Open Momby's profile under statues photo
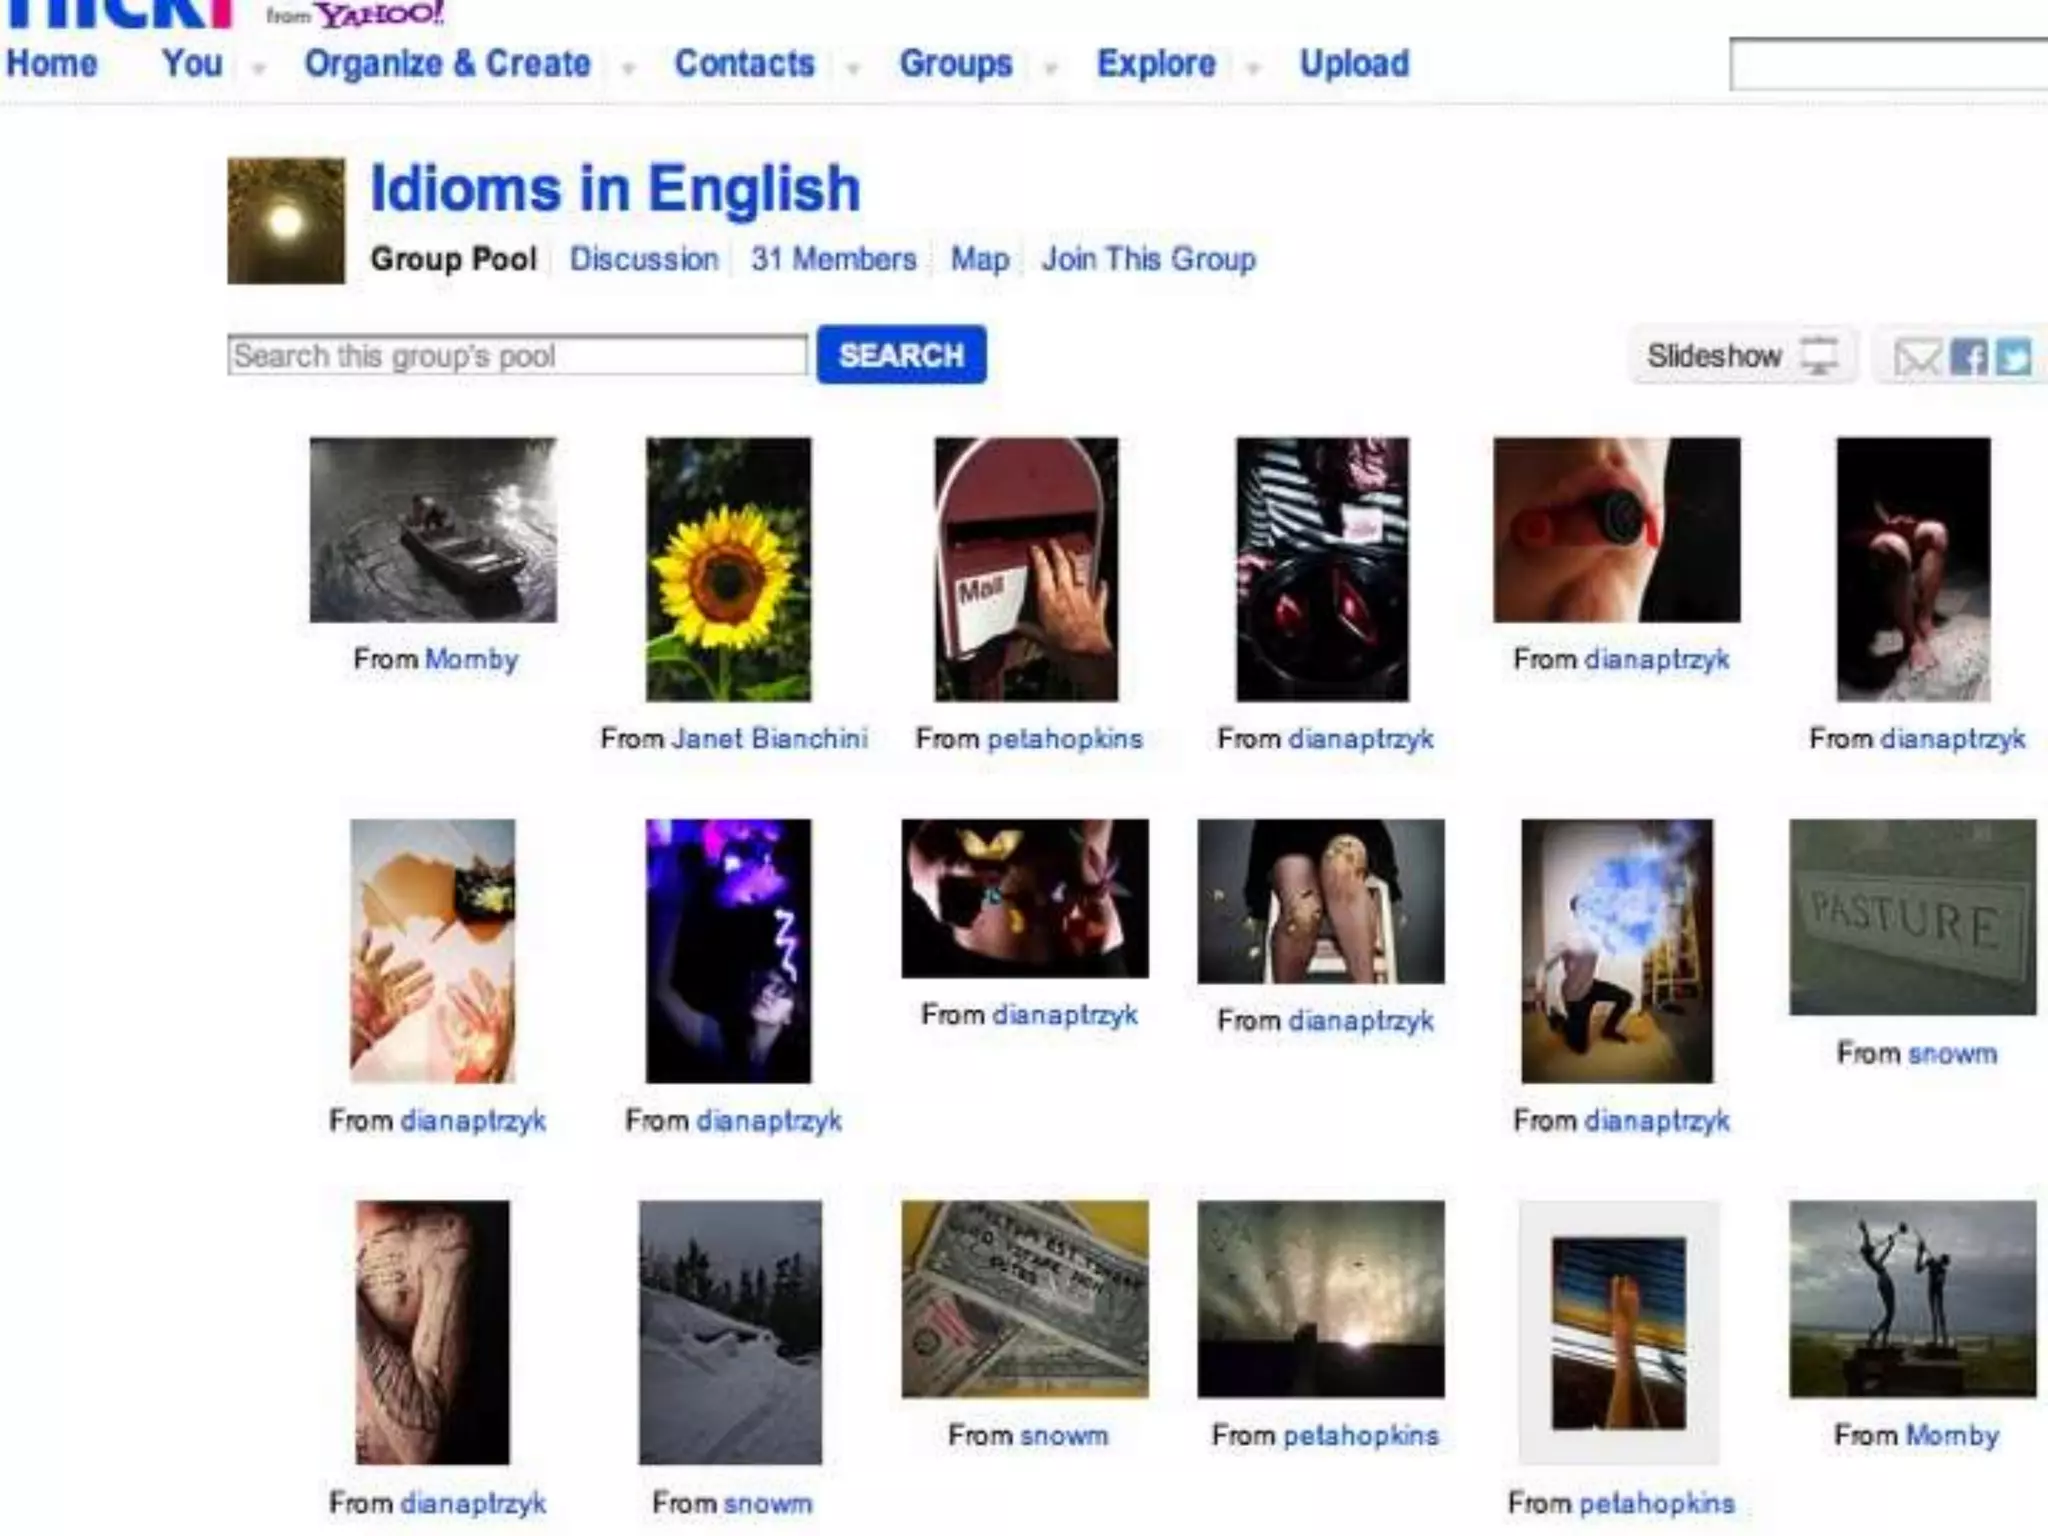This screenshot has height=1536, width=2048. coord(1952,1435)
